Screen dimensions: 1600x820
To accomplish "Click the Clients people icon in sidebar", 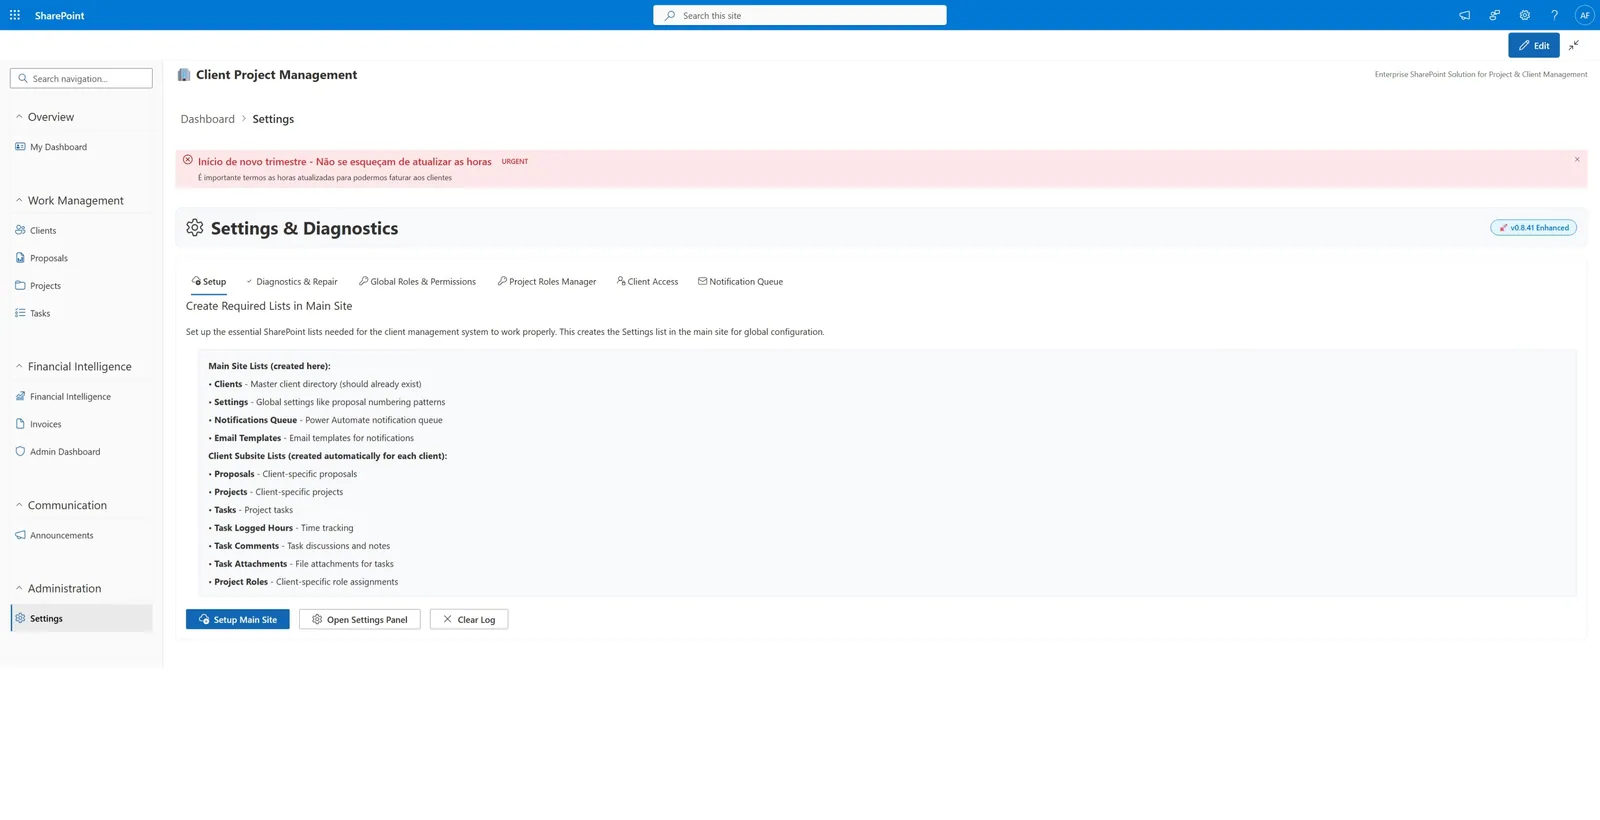I will pos(20,230).
